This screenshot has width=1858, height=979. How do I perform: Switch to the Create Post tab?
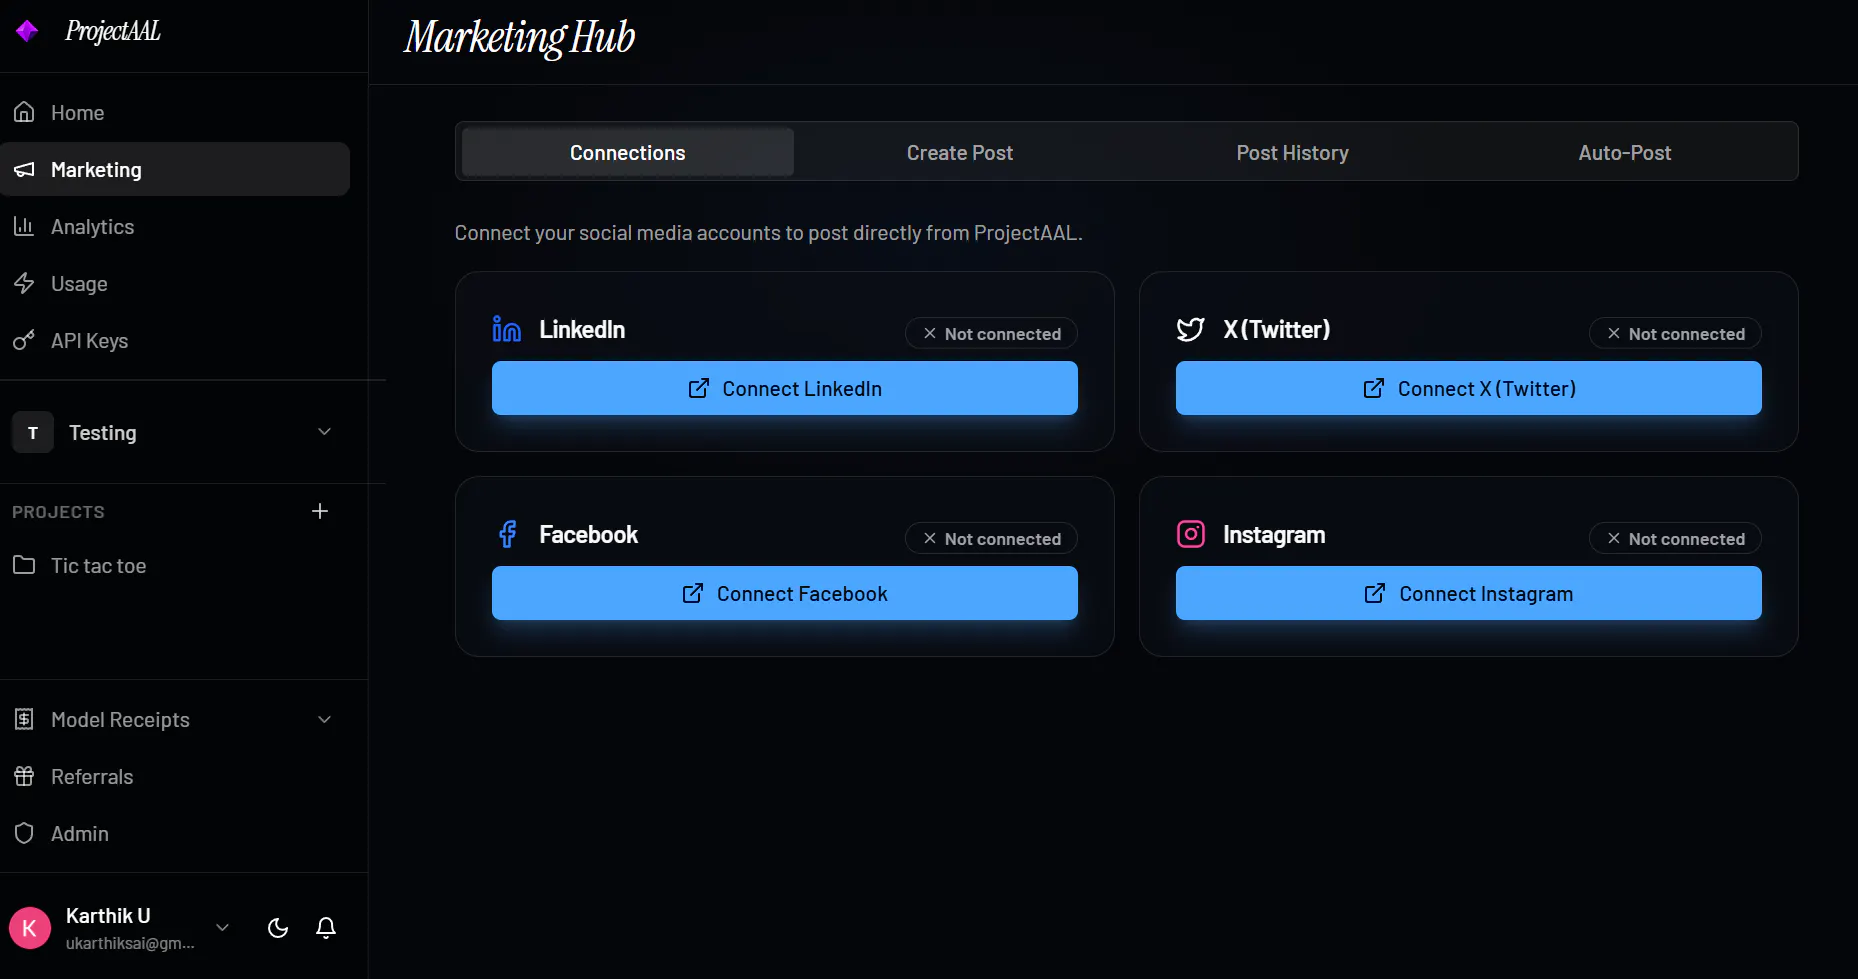(960, 152)
